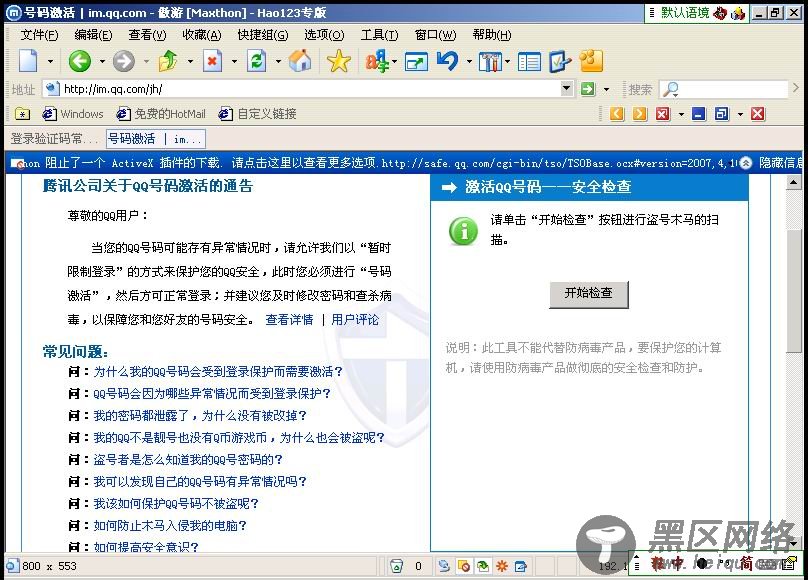
Task: Open the Windows link on links bar
Action: (x=73, y=114)
